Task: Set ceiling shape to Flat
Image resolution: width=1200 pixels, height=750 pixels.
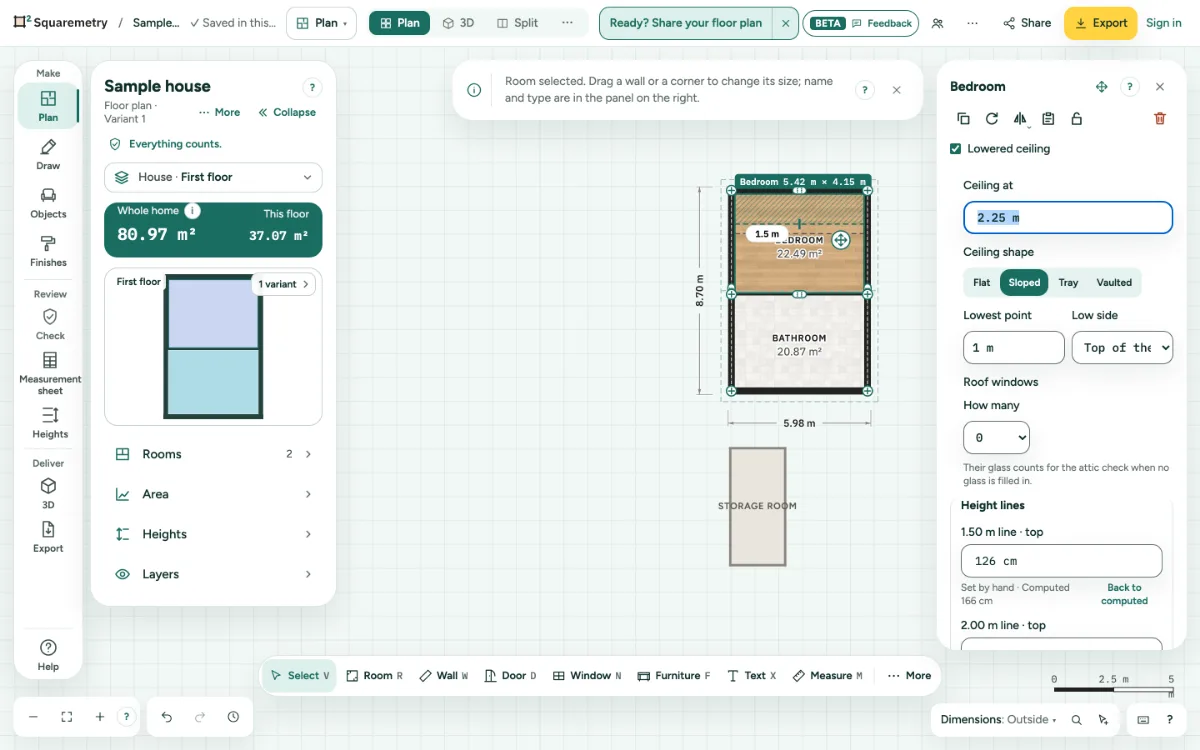Action: (x=982, y=283)
